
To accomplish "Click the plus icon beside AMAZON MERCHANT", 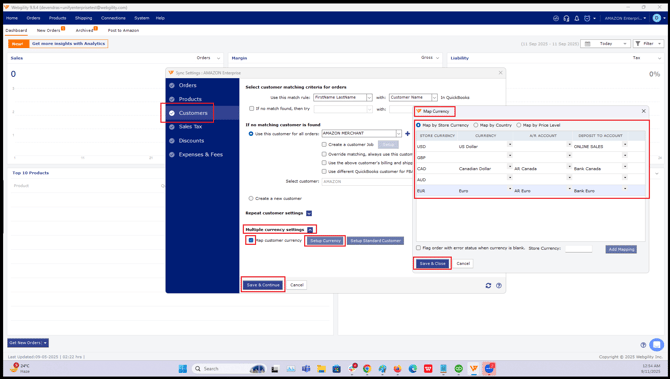I will click(407, 133).
